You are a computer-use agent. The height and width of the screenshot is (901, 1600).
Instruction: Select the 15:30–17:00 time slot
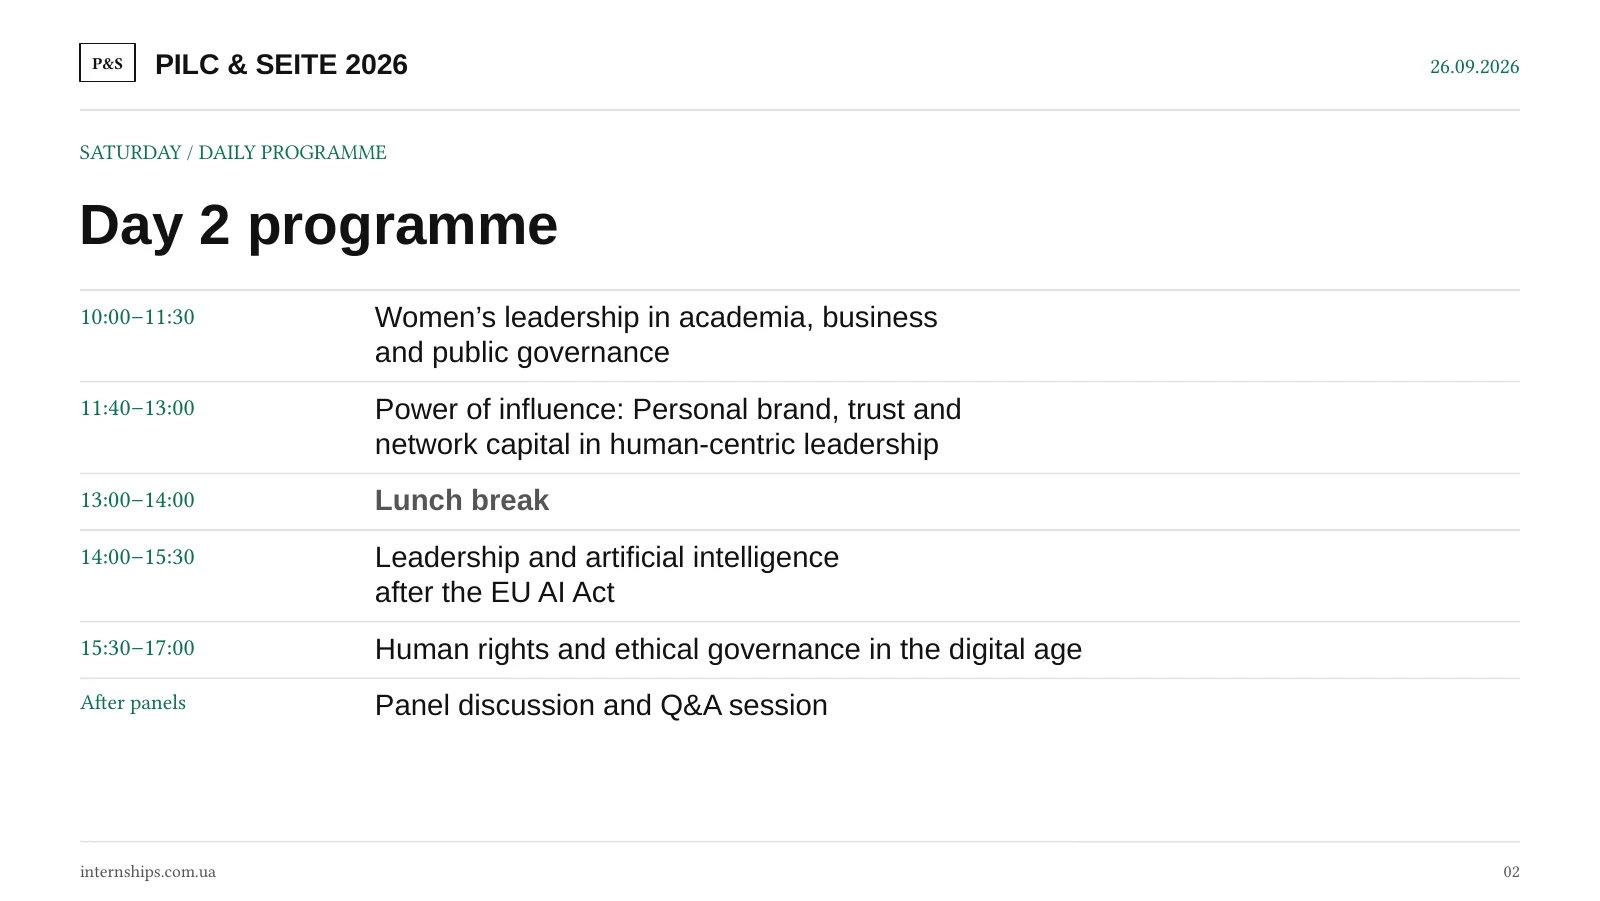click(137, 648)
